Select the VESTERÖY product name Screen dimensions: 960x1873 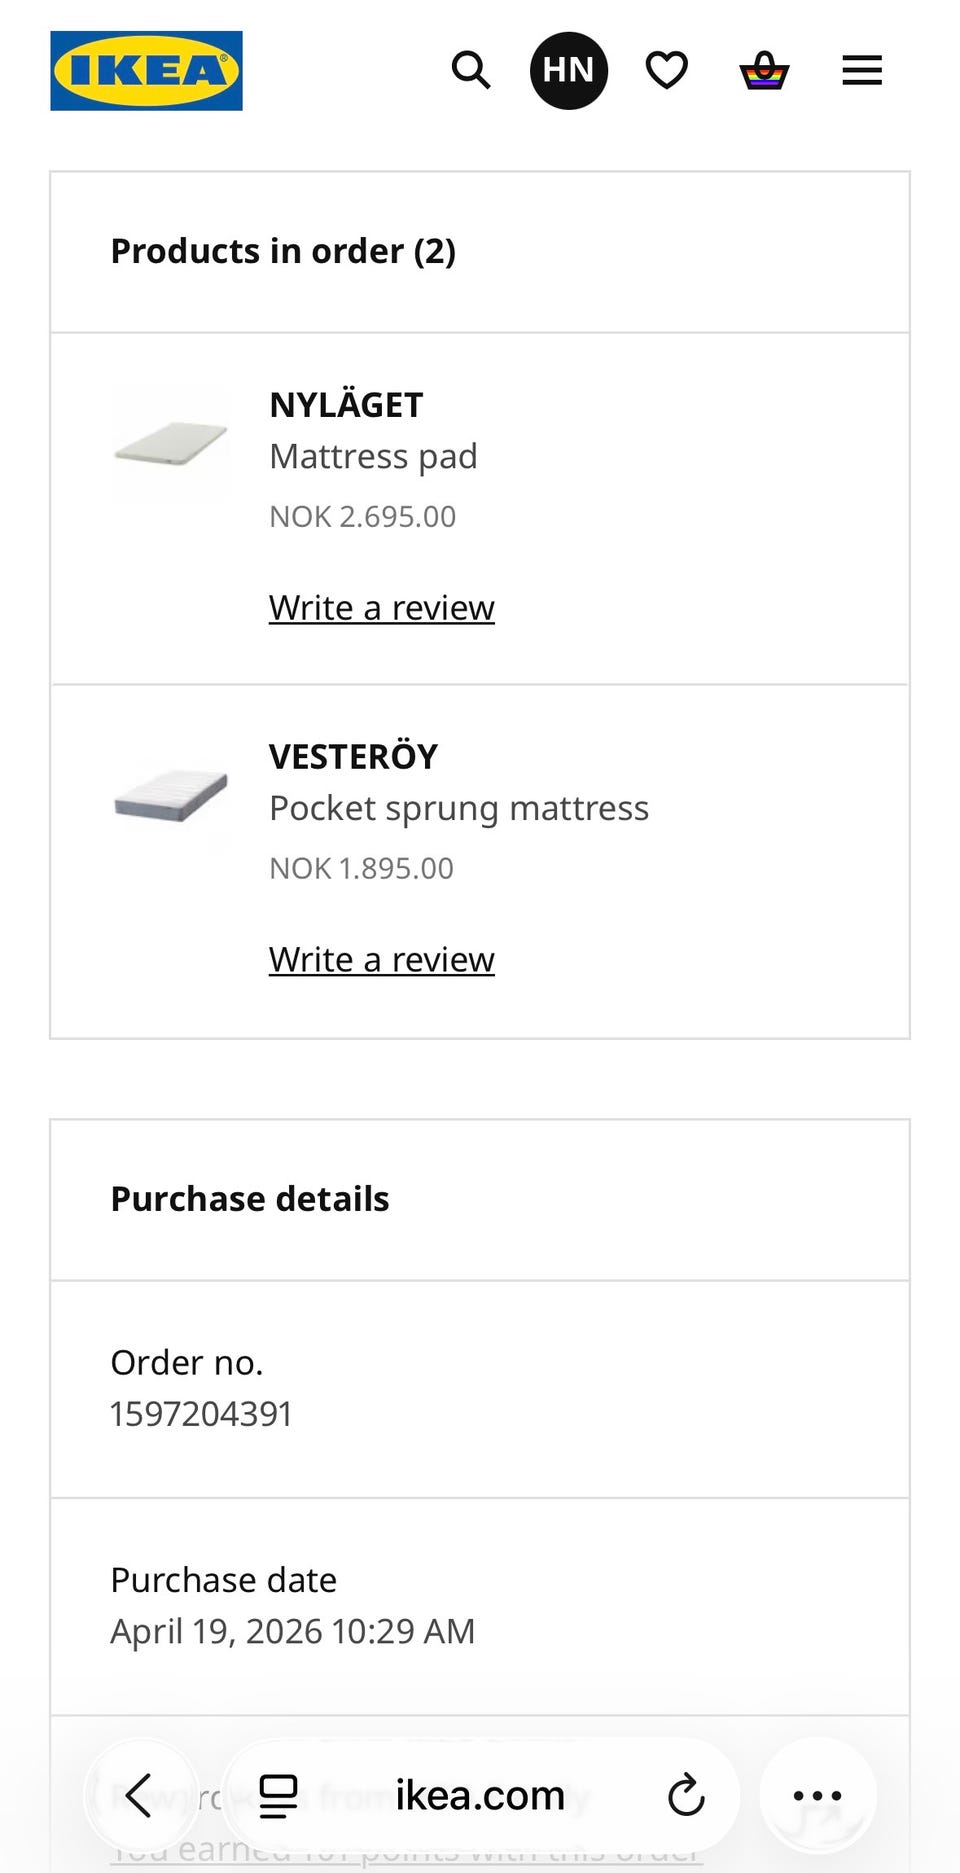(354, 756)
